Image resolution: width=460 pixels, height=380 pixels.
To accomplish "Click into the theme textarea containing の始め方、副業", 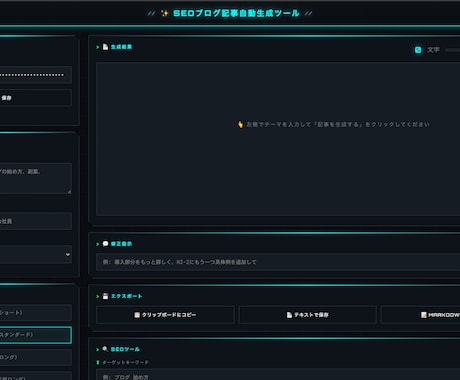I will 36,178.
